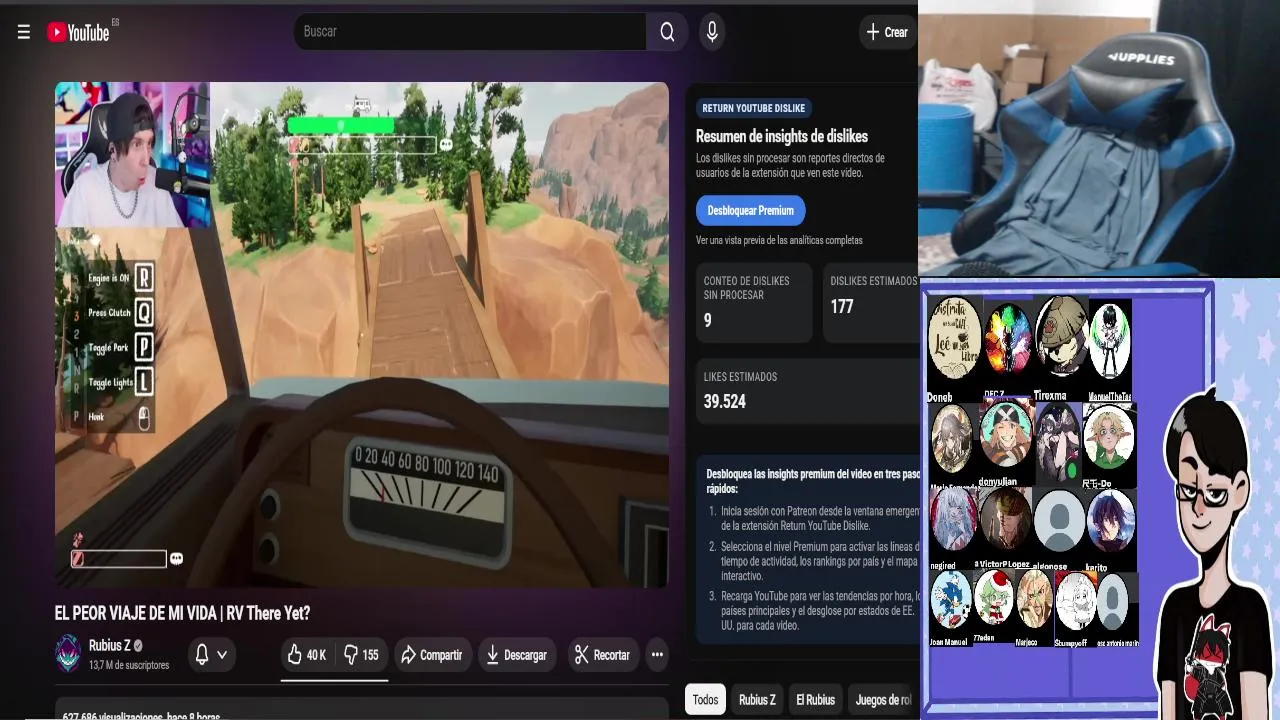Select the Juegos de rol filter chip
Image resolution: width=1280 pixels, height=720 pixels.
point(883,700)
